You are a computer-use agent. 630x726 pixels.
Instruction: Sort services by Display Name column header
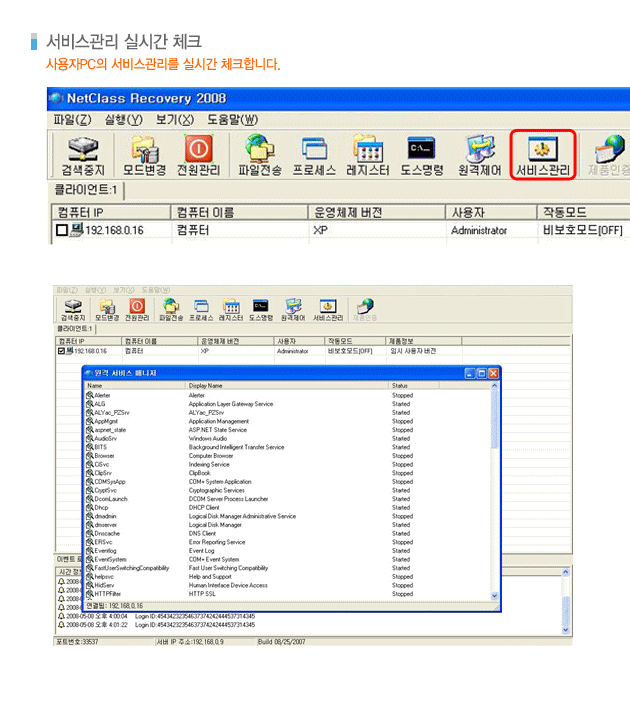click(x=287, y=385)
